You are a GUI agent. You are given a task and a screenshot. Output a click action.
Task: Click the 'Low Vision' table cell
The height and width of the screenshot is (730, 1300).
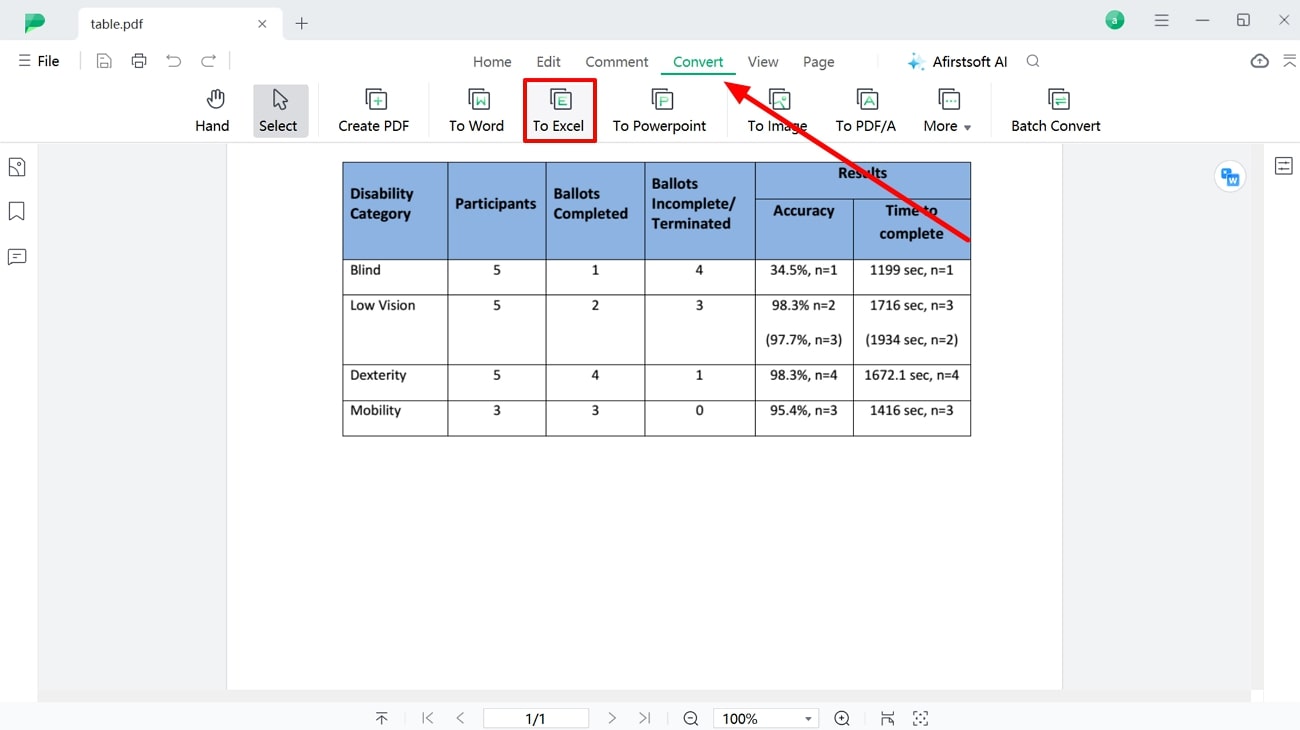(395, 330)
